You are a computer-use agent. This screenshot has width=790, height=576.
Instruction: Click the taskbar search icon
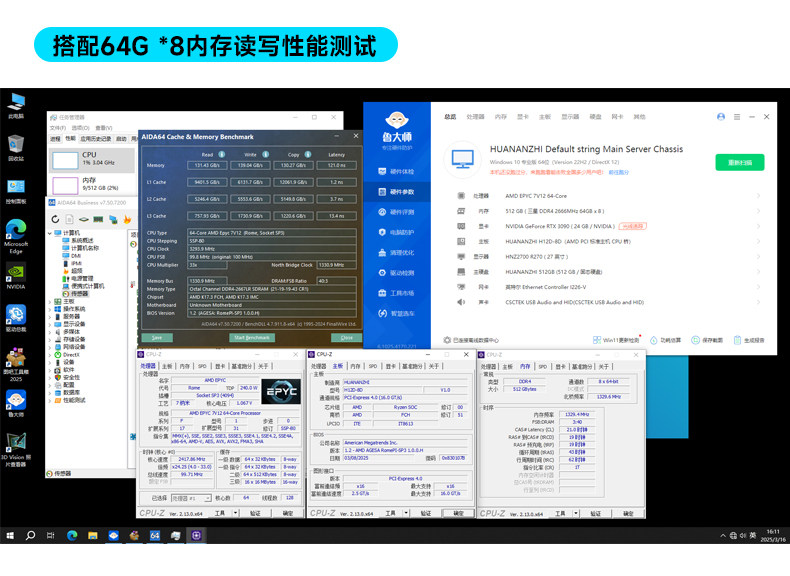pyautogui.click(x=30, y=535)
